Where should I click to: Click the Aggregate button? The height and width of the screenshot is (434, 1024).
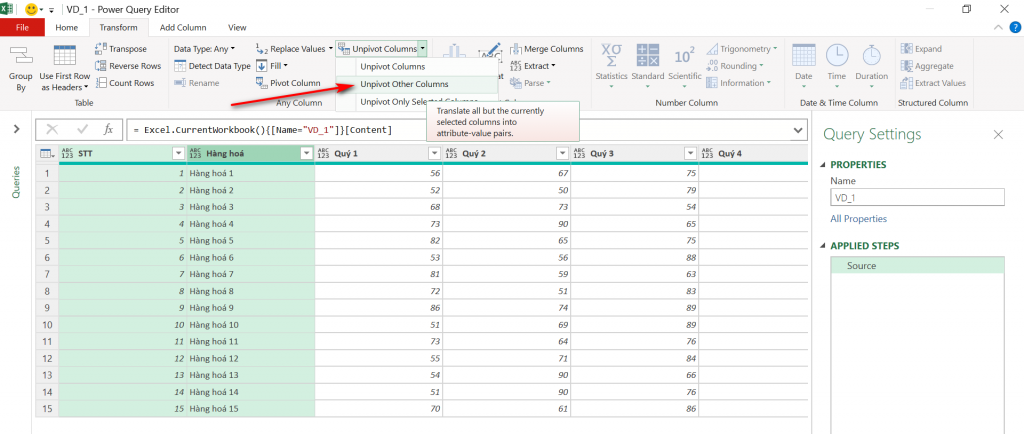(x=927, y=66)
